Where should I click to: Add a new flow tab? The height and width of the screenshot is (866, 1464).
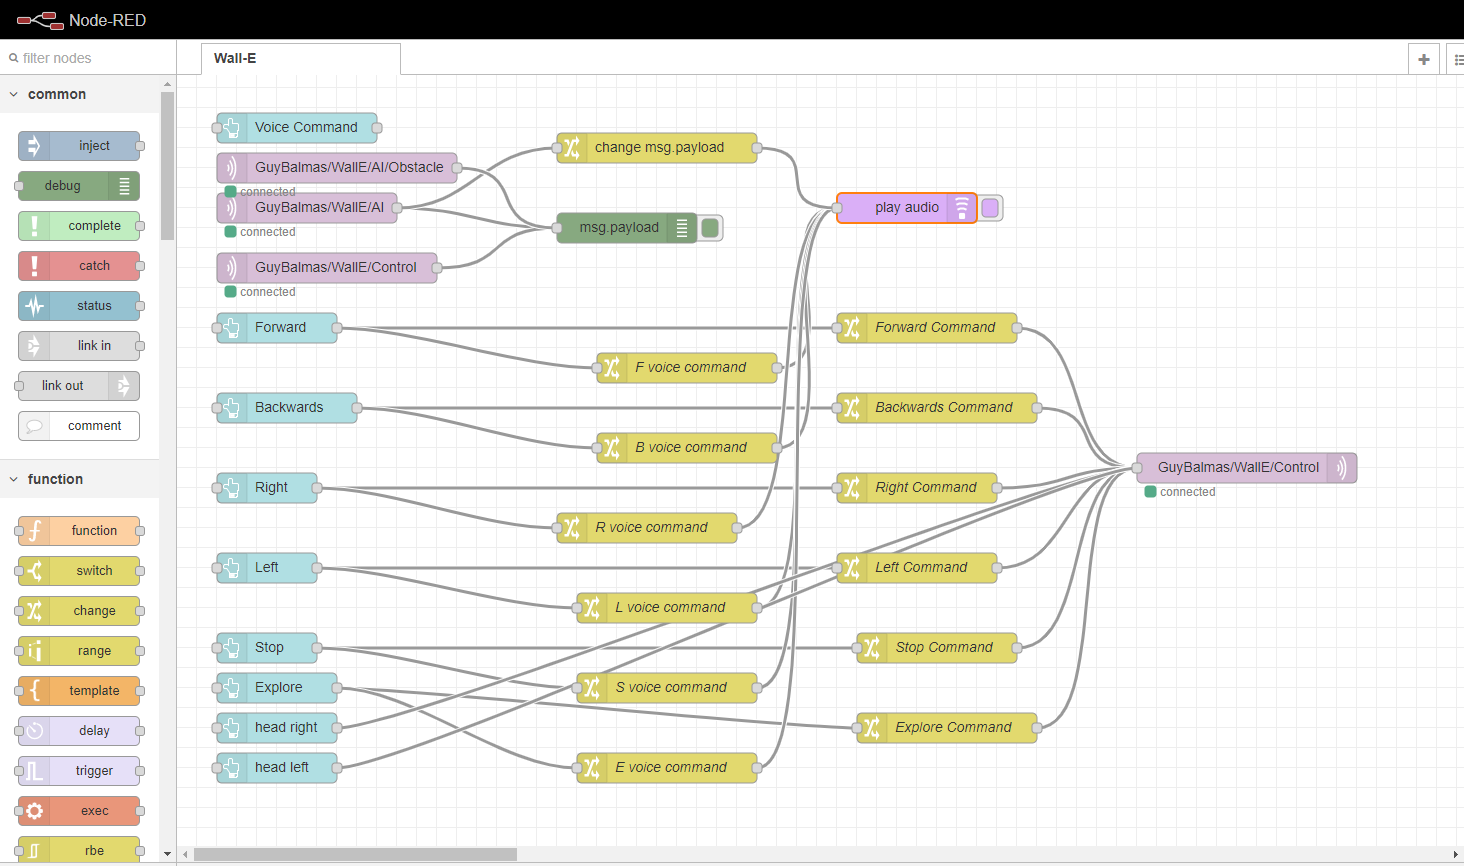[1424, 59]
